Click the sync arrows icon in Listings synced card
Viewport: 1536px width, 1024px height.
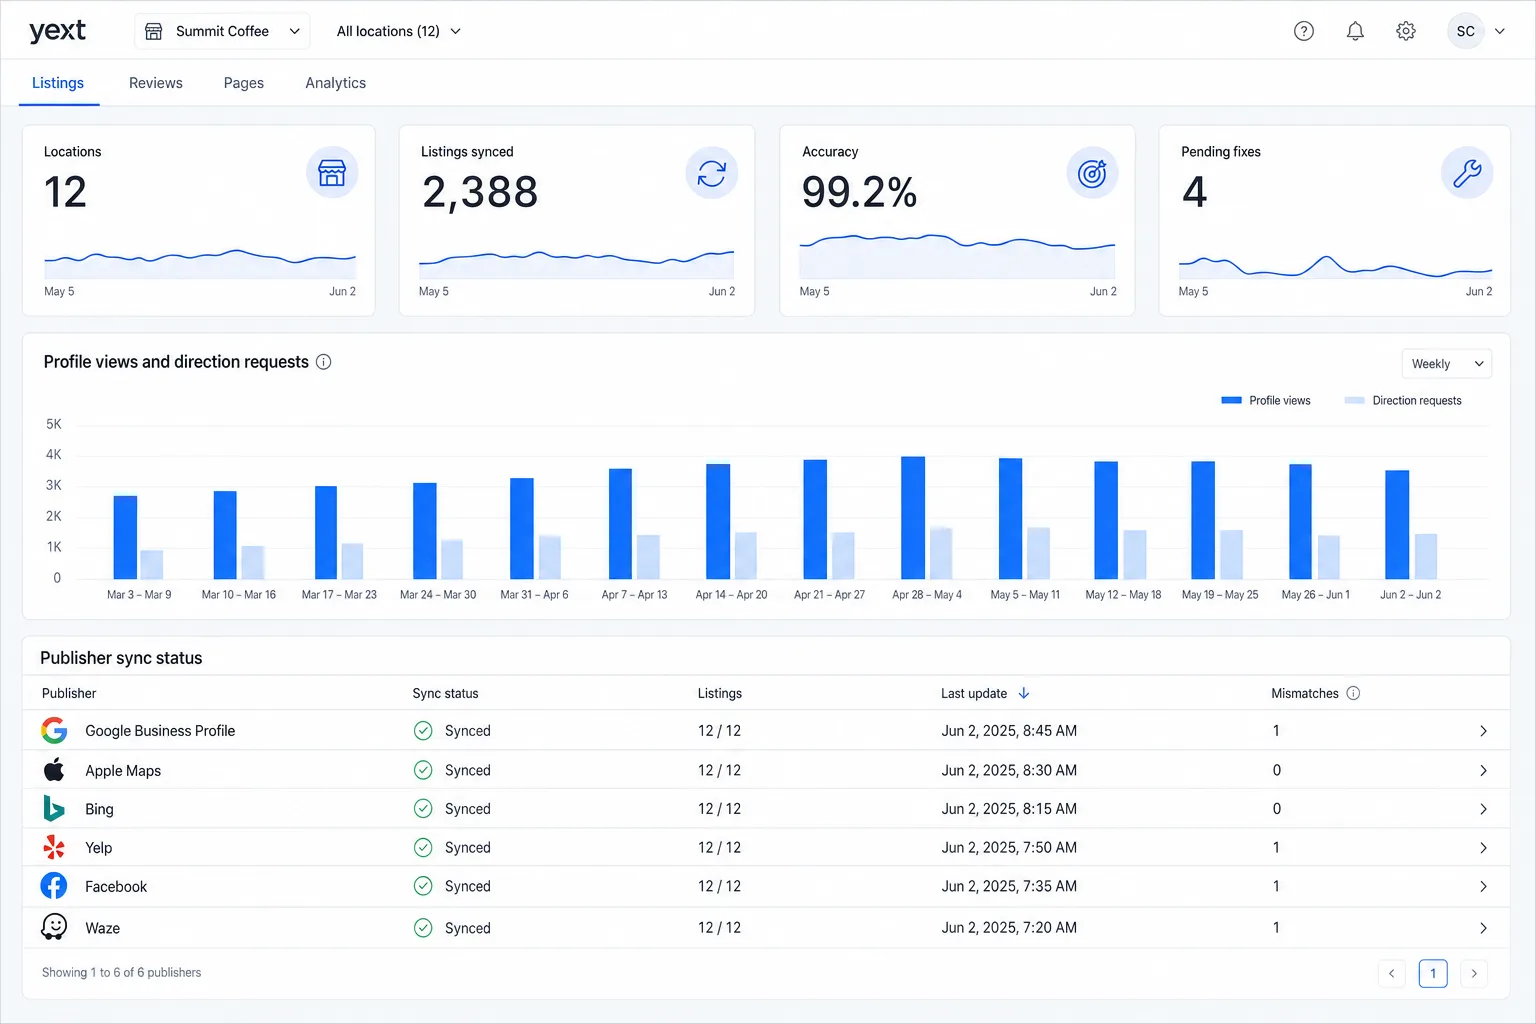pos(712,173)
